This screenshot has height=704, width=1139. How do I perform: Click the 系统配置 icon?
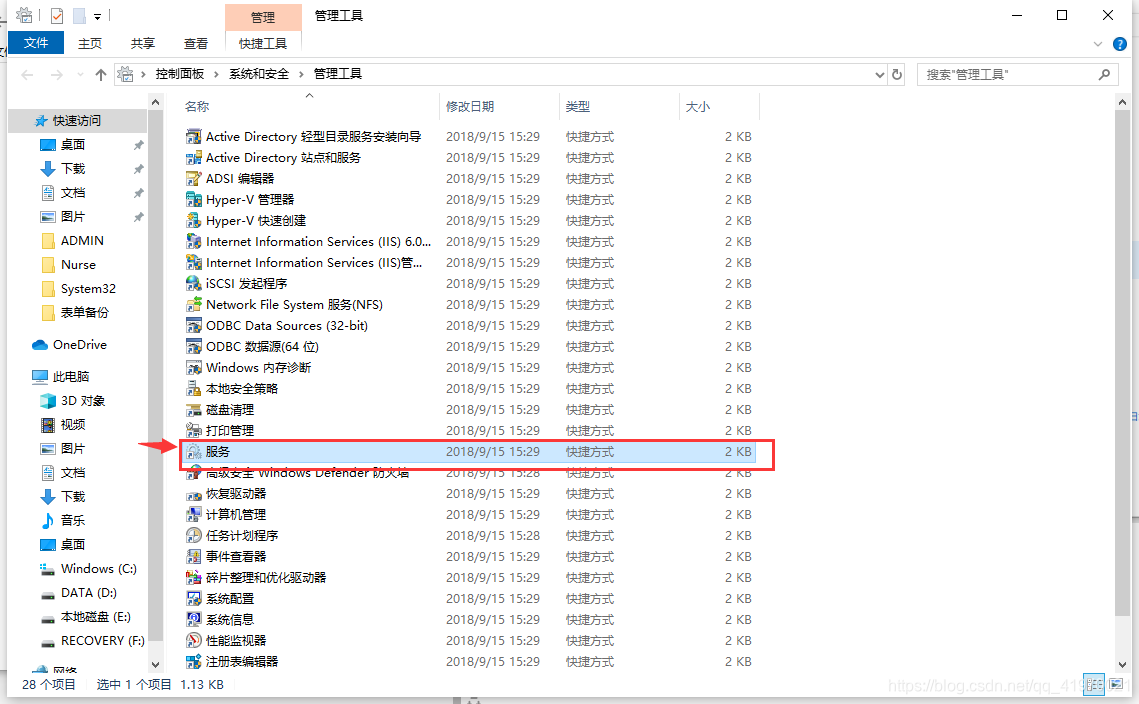point(193,599)
